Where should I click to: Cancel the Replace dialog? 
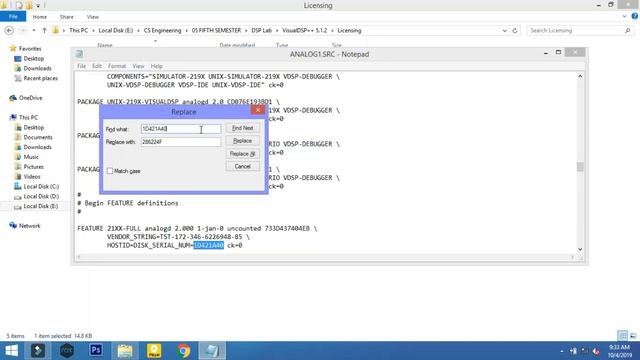coord(242,167)
